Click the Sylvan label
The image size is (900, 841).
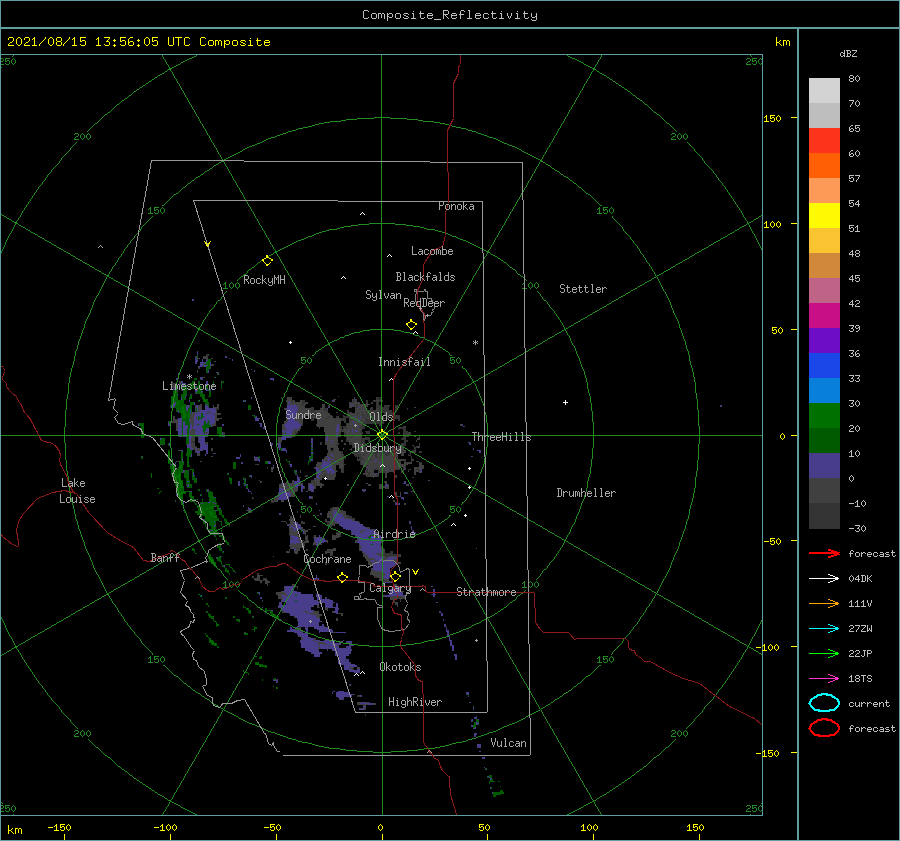click(x=383, y=295)
